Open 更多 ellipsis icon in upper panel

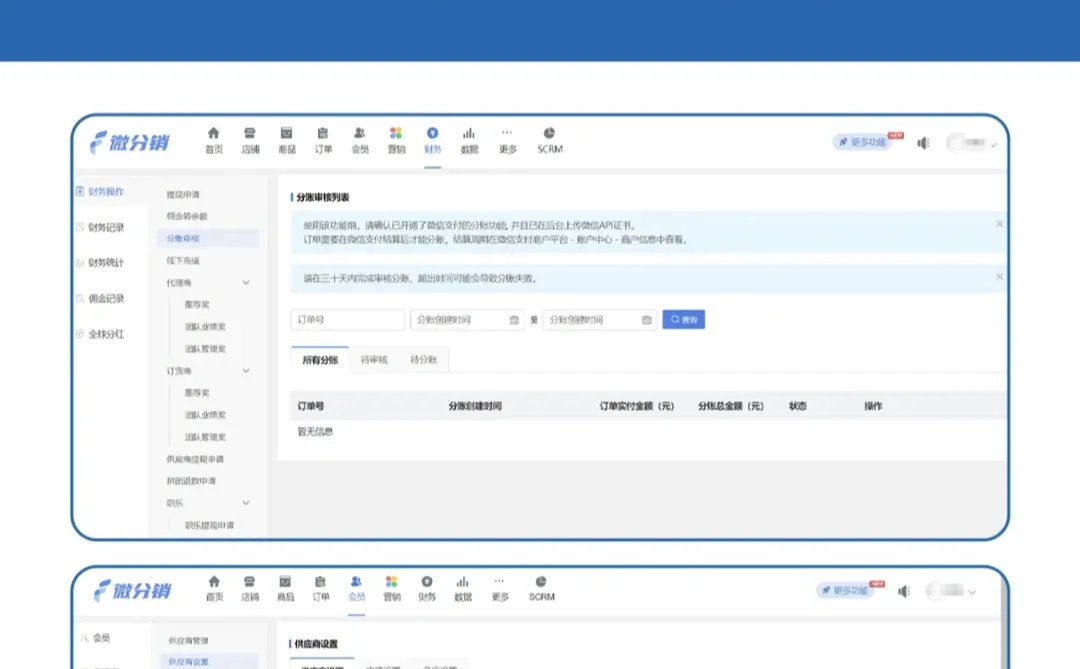[507, 132]
